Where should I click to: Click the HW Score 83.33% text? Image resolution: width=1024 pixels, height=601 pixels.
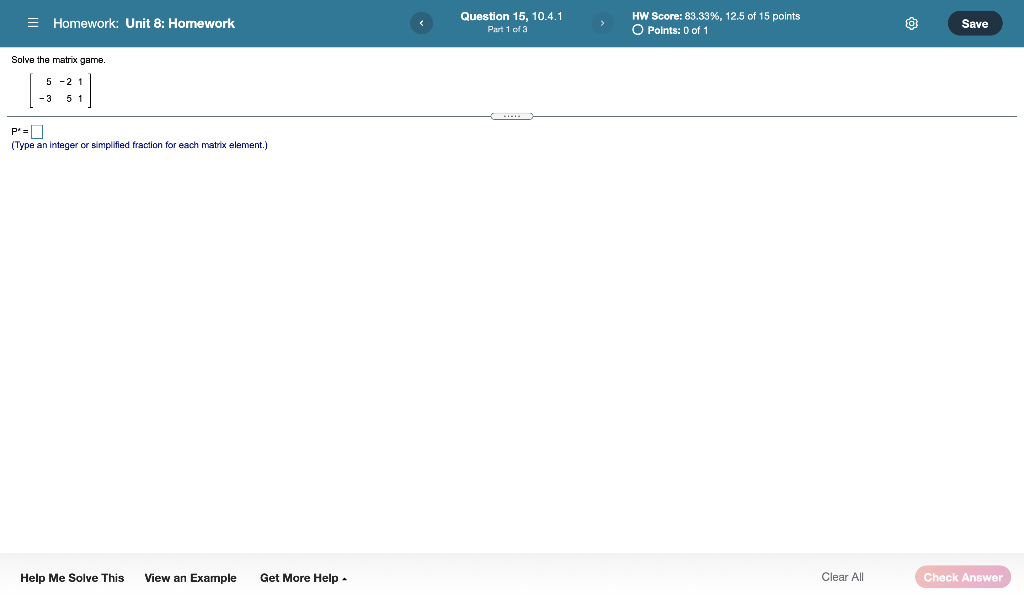tap(716, 16)
